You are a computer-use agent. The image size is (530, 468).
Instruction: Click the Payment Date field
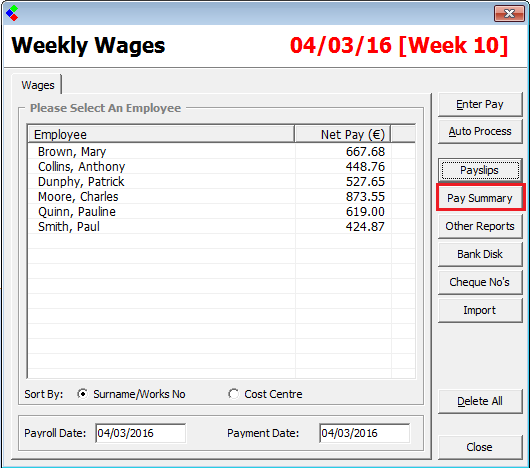pyautogui.click(x=364, y=433)
